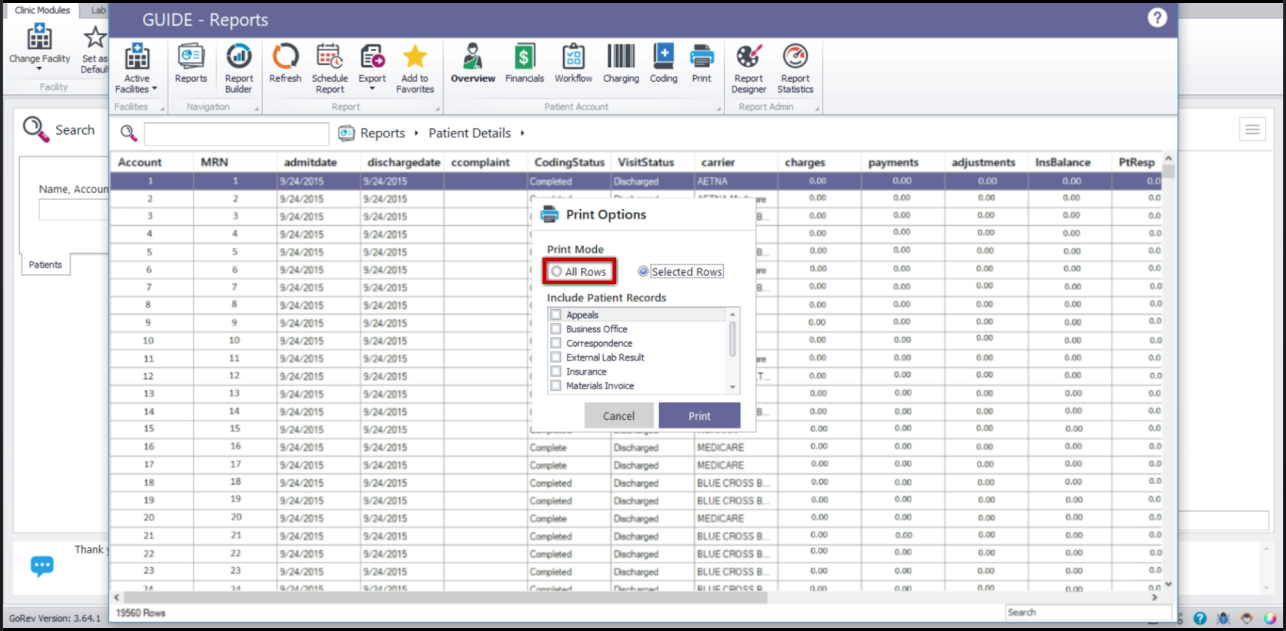
Task: Click the Print ribbon icon
Action: [702, 63]
